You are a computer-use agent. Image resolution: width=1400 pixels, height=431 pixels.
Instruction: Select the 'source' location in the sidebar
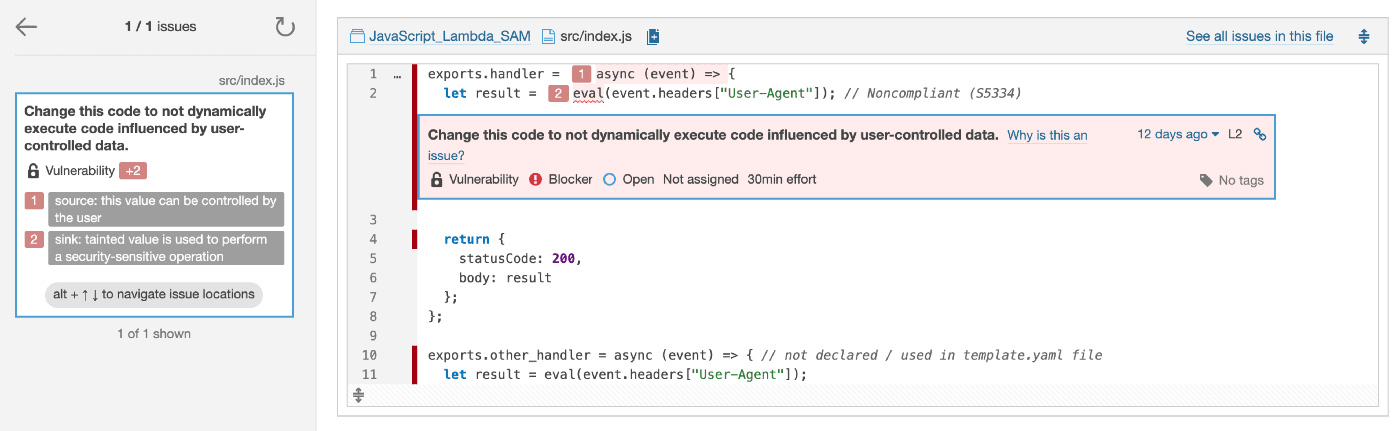pyautogui.click(x=165, y=209)
